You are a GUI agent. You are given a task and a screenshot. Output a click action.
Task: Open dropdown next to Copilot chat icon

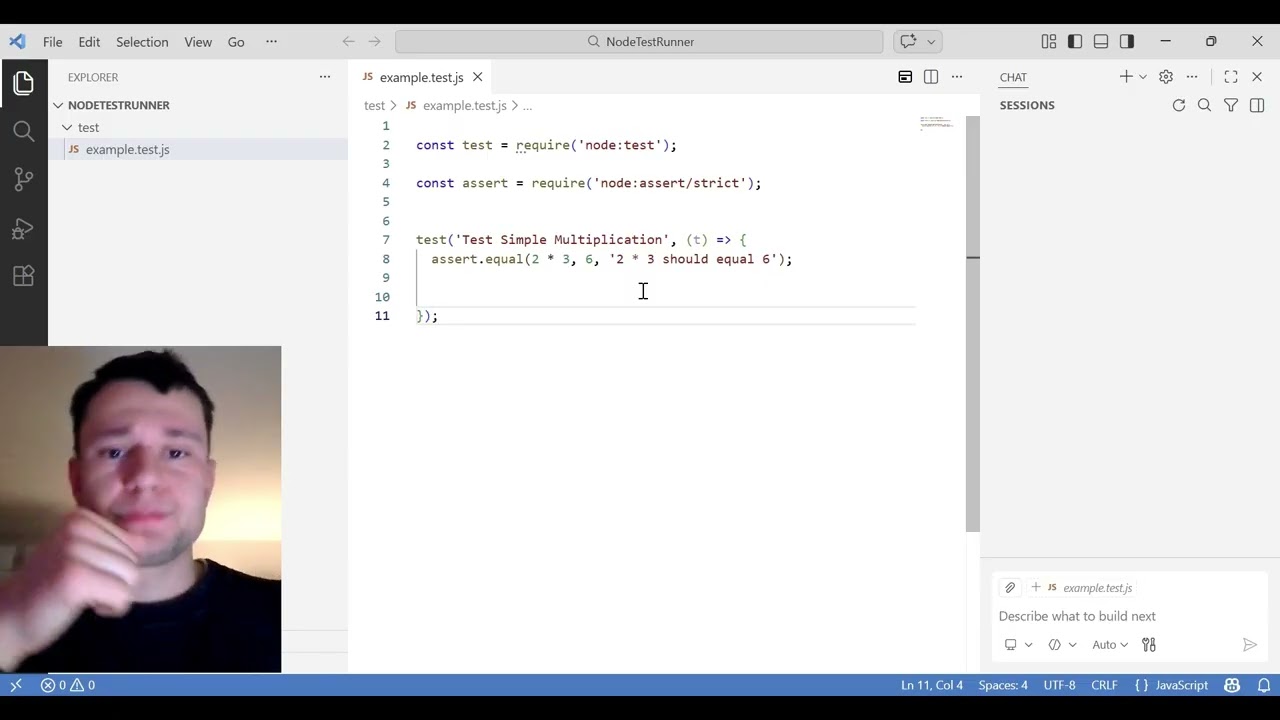pos(931,41)
